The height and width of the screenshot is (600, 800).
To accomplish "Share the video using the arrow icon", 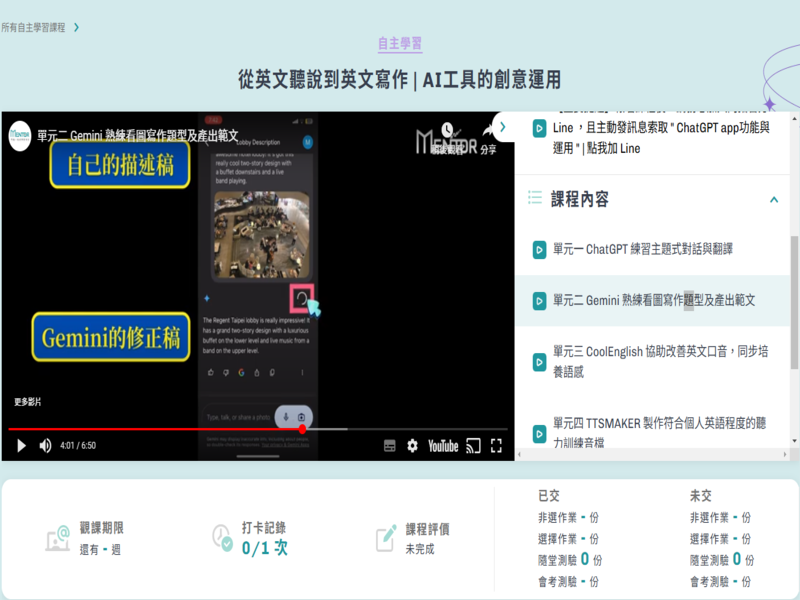I will point(488,132).
